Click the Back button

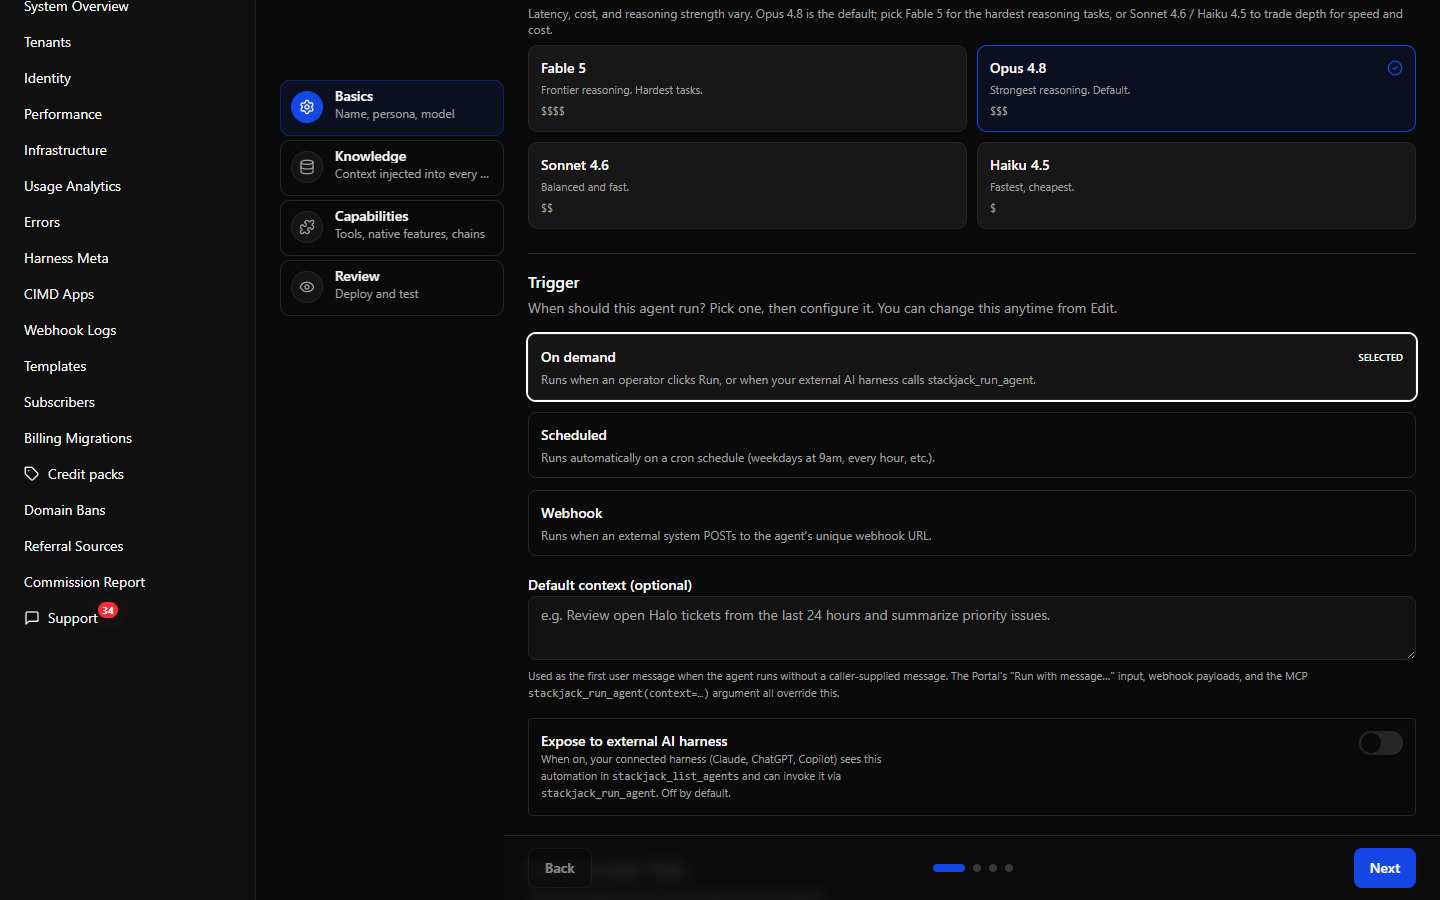[560, 868]
